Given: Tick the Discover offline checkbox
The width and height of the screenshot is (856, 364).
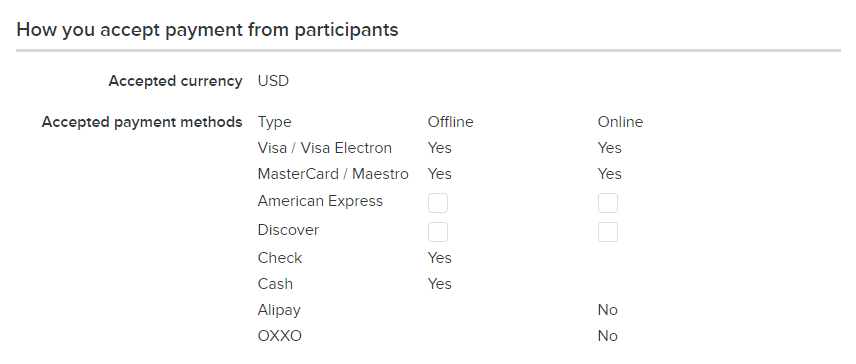Looking at the screenshot, I should click(x=438, y=232).
